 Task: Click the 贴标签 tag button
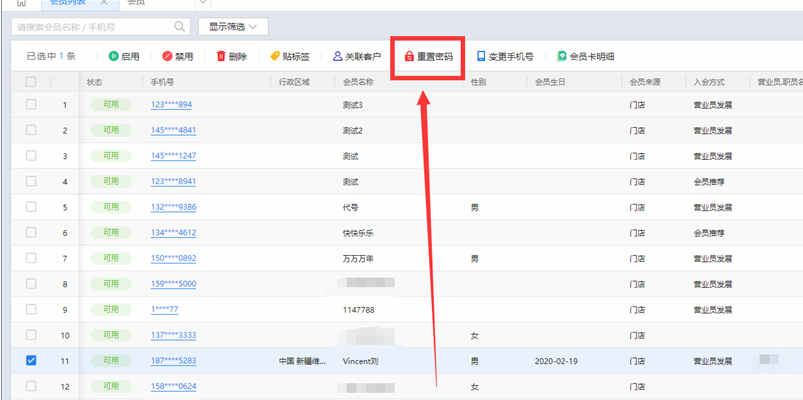pos(289,57)
